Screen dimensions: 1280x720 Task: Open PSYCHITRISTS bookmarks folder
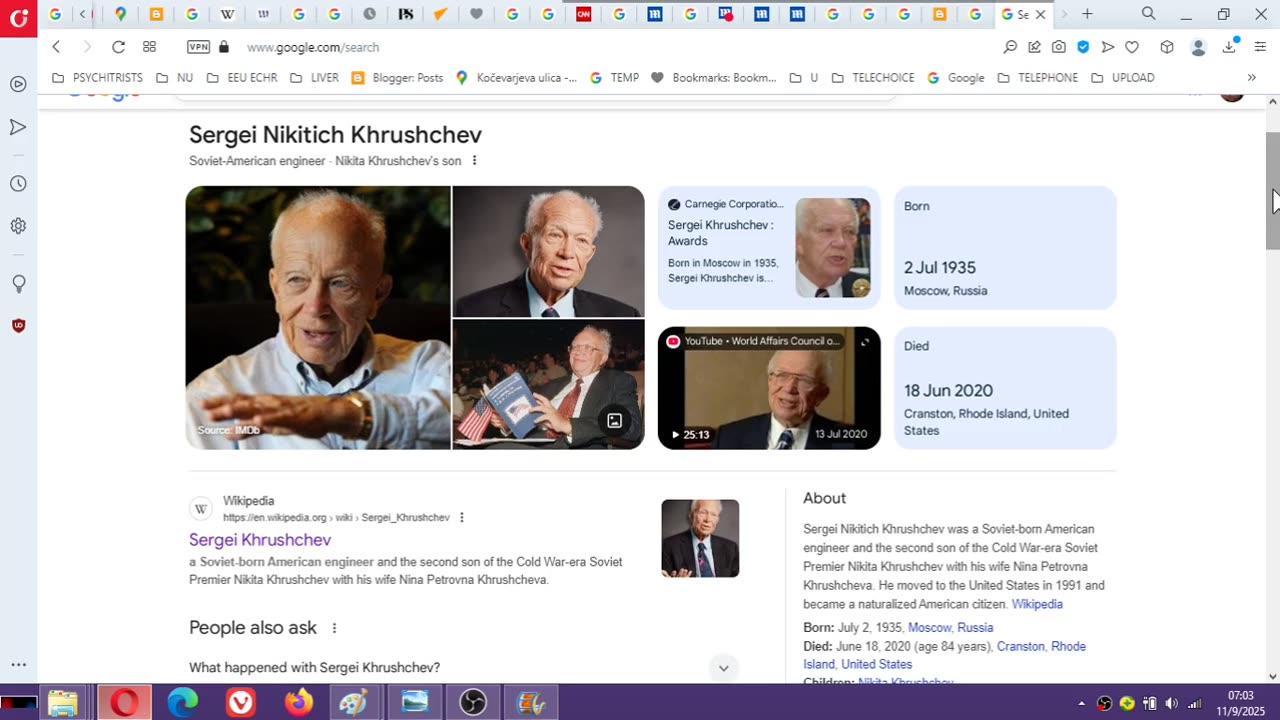(97, 78)
